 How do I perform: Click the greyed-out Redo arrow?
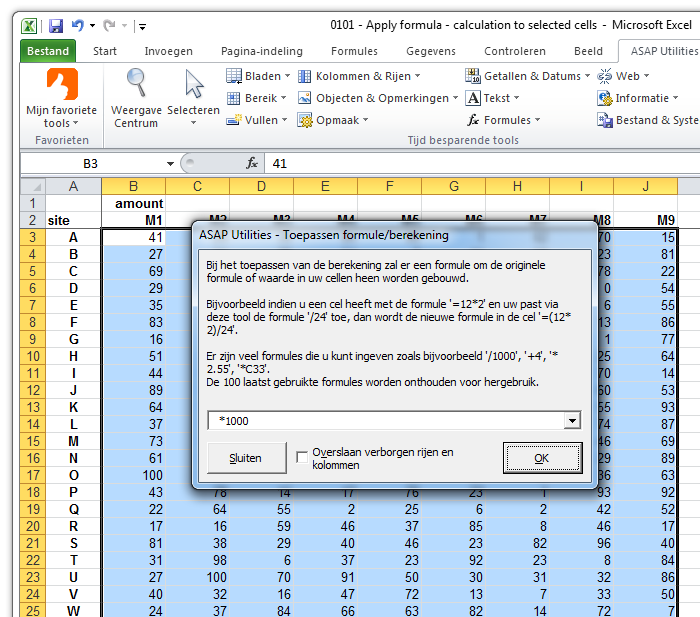[109, 25]
